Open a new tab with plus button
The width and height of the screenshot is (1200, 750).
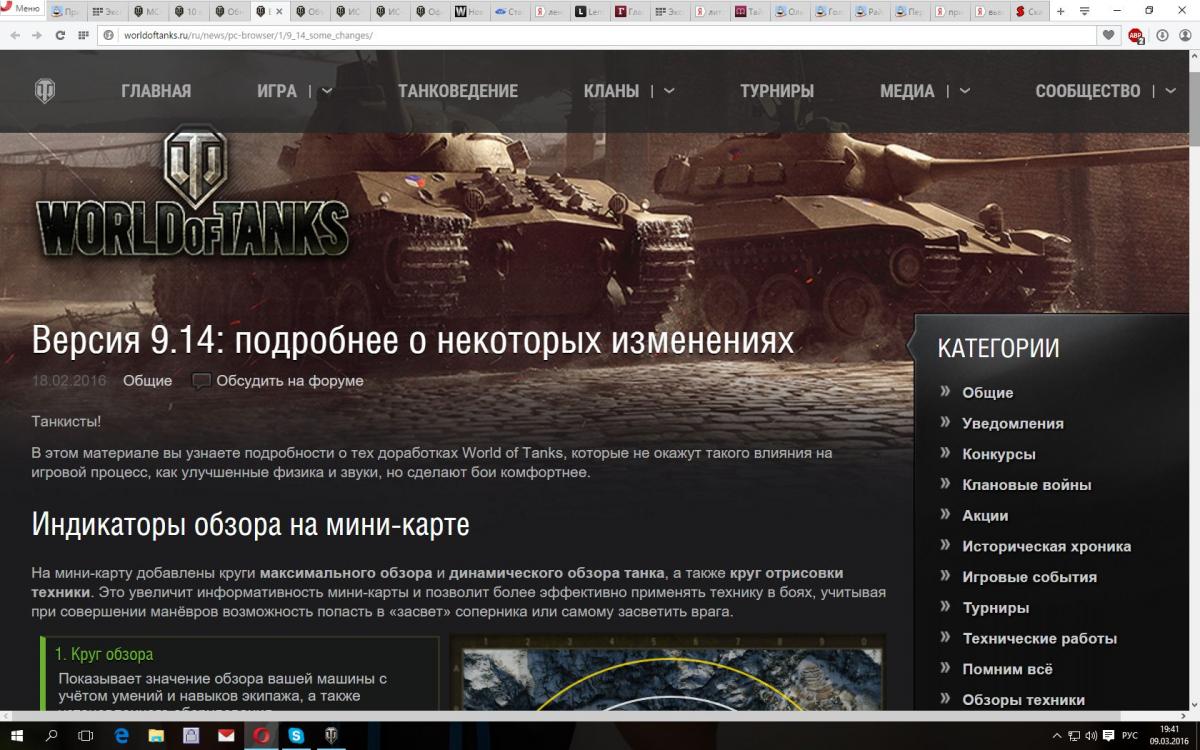pos(1061,12)
